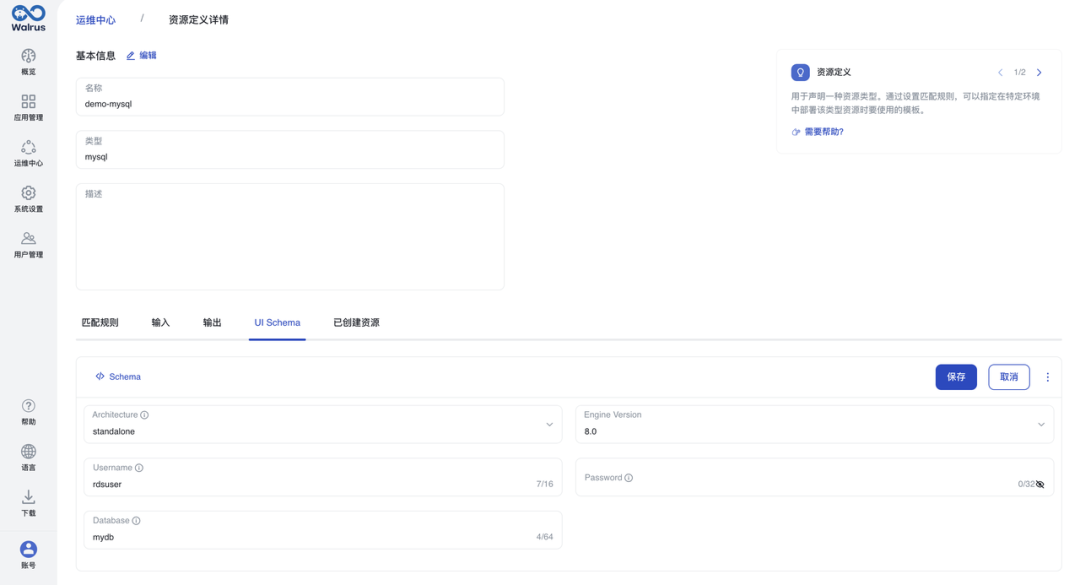Click the Database info icon
The image size is (1080, 585).
click(x=136, y=521)
